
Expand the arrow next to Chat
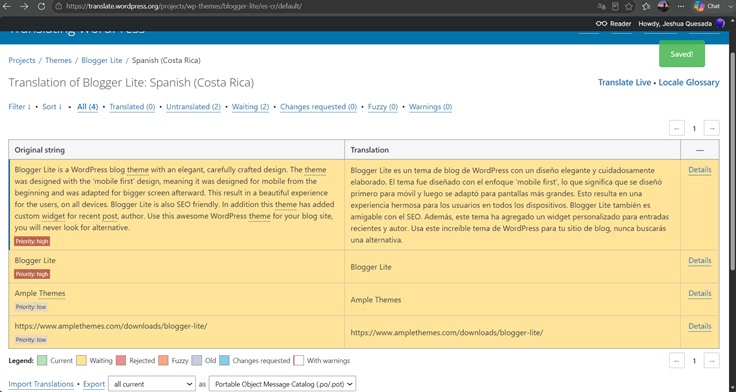(x=729, y=6)
